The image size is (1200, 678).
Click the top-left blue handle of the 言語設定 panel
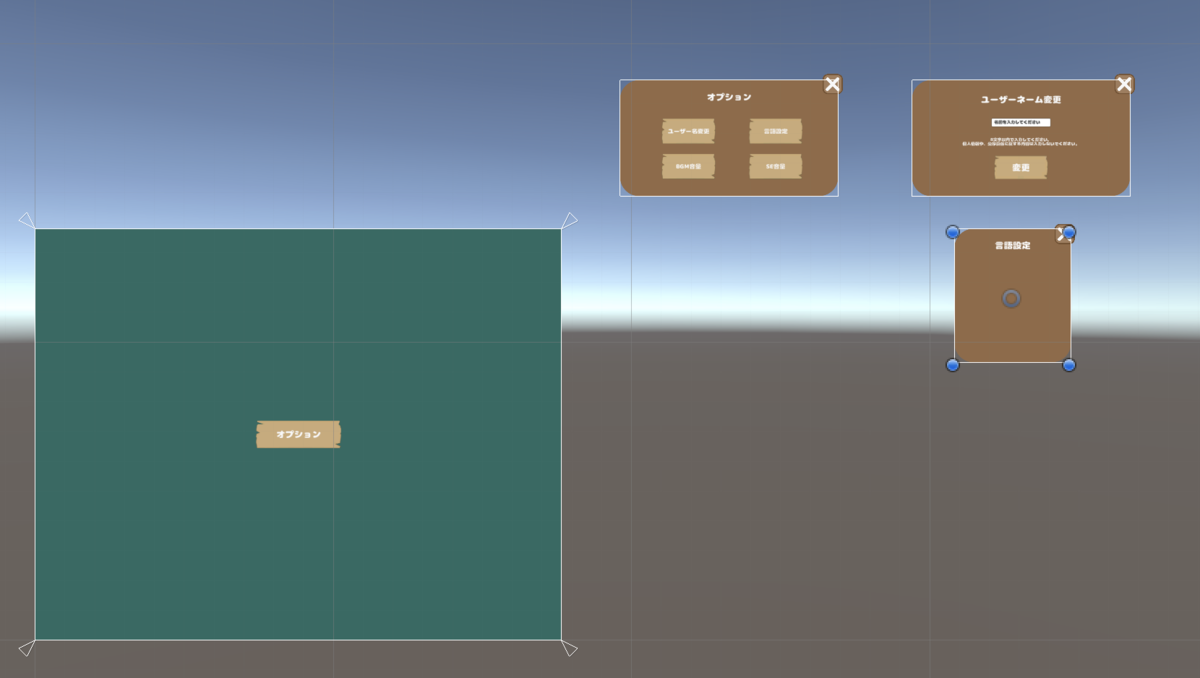953,232
